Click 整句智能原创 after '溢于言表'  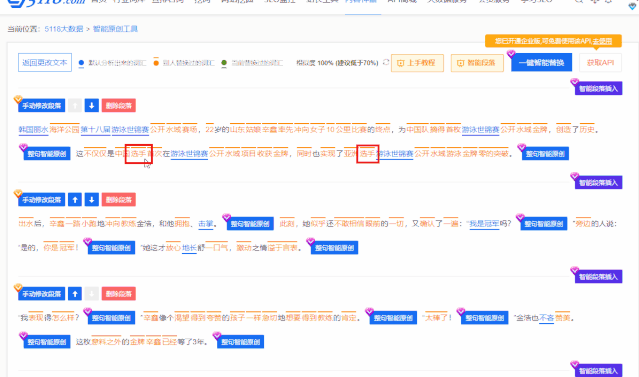(x=335, y=248)
